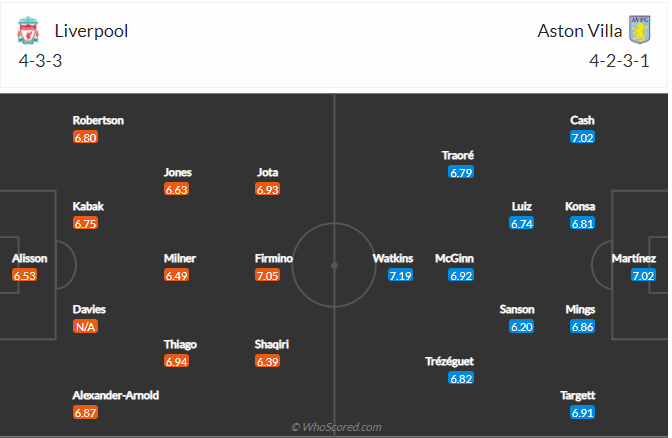
Task: Select Traoré's 6.79 rating badge
Action: [x=461, y=172]
